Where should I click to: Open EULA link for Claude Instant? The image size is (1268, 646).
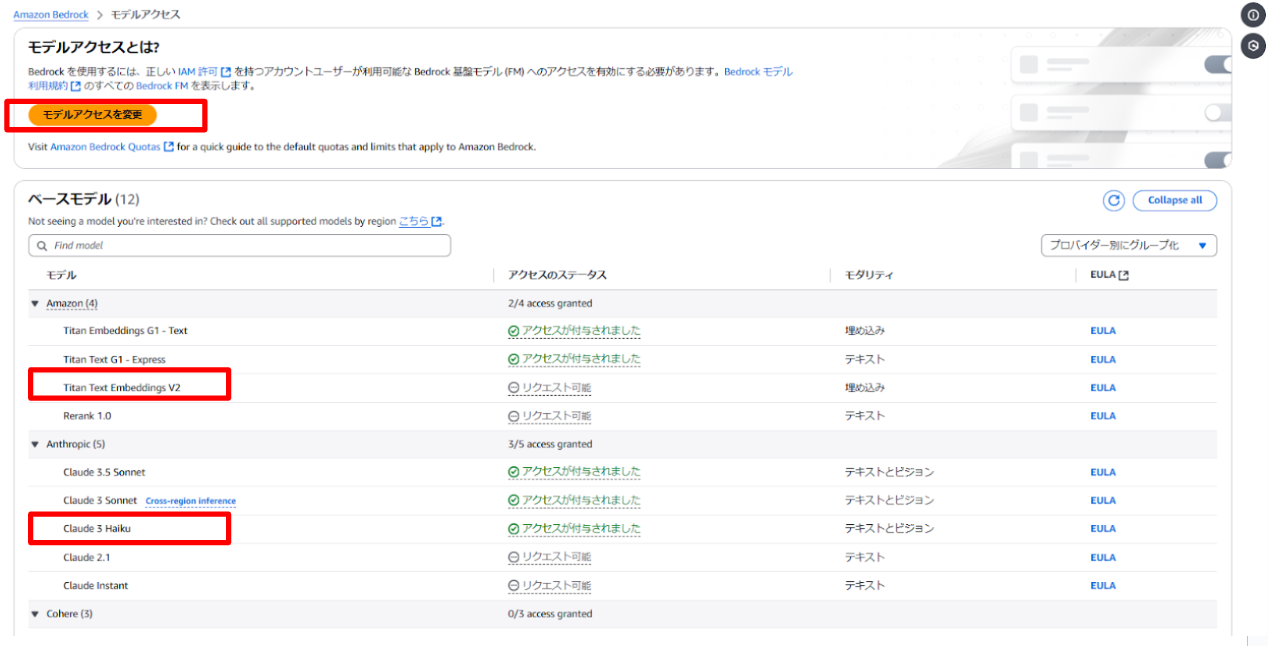point(1103,586)
